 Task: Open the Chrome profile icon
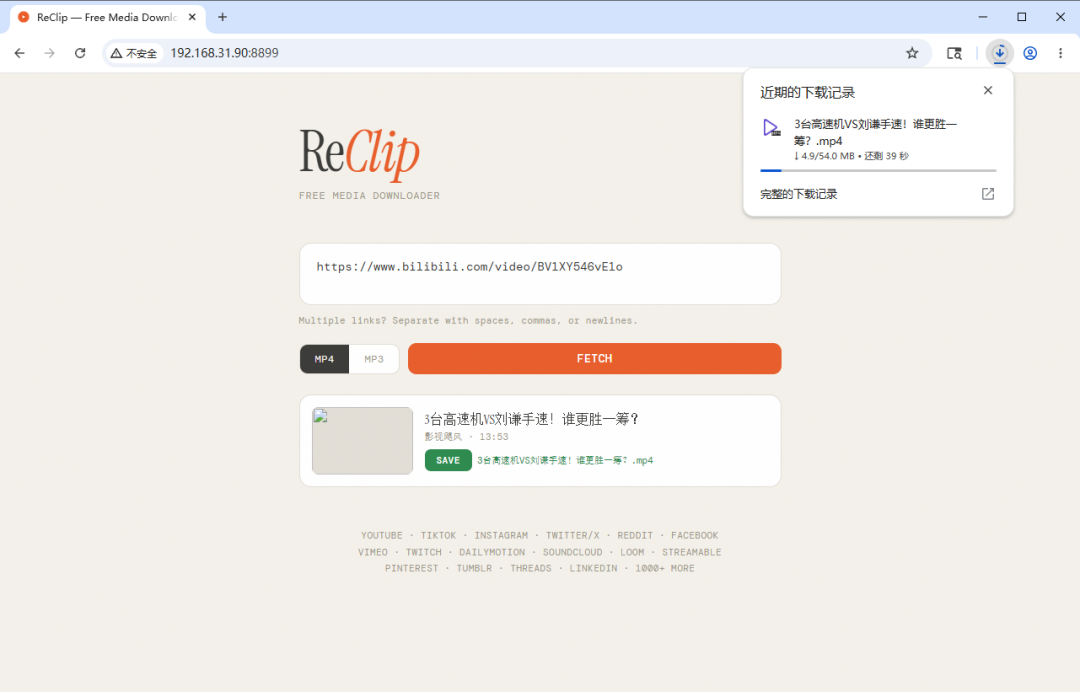pos(1030,53)
